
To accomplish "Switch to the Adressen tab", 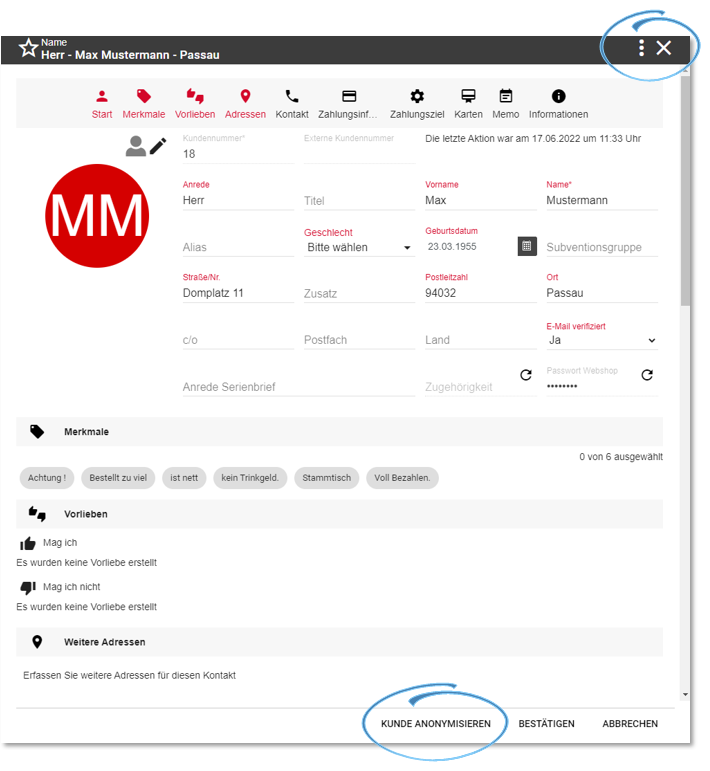I will (245, 104).
